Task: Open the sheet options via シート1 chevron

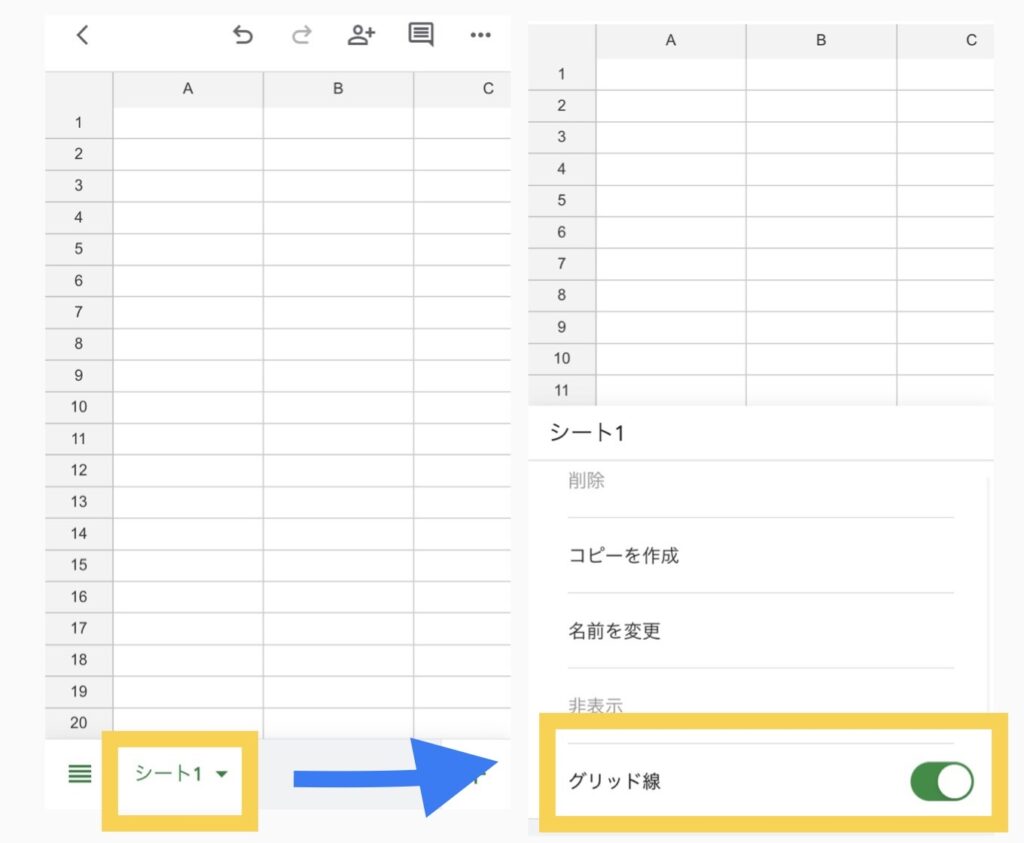Action: [x=222, y=773]
